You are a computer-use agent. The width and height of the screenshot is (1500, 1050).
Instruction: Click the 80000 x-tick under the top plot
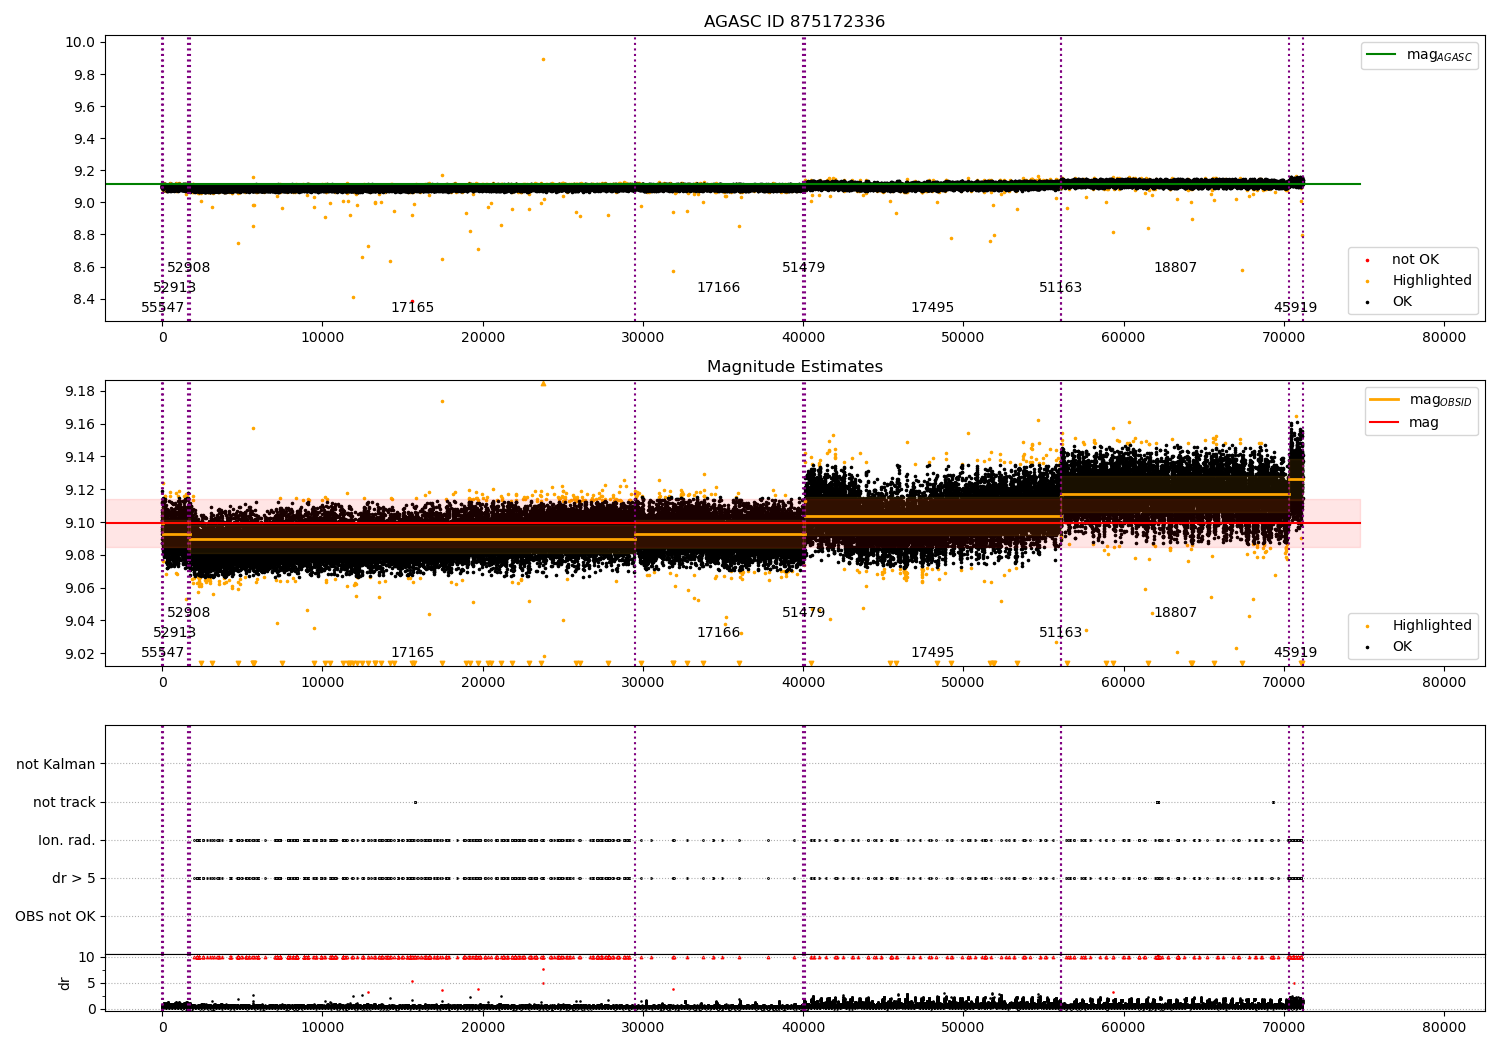[x=1444, y=337]
